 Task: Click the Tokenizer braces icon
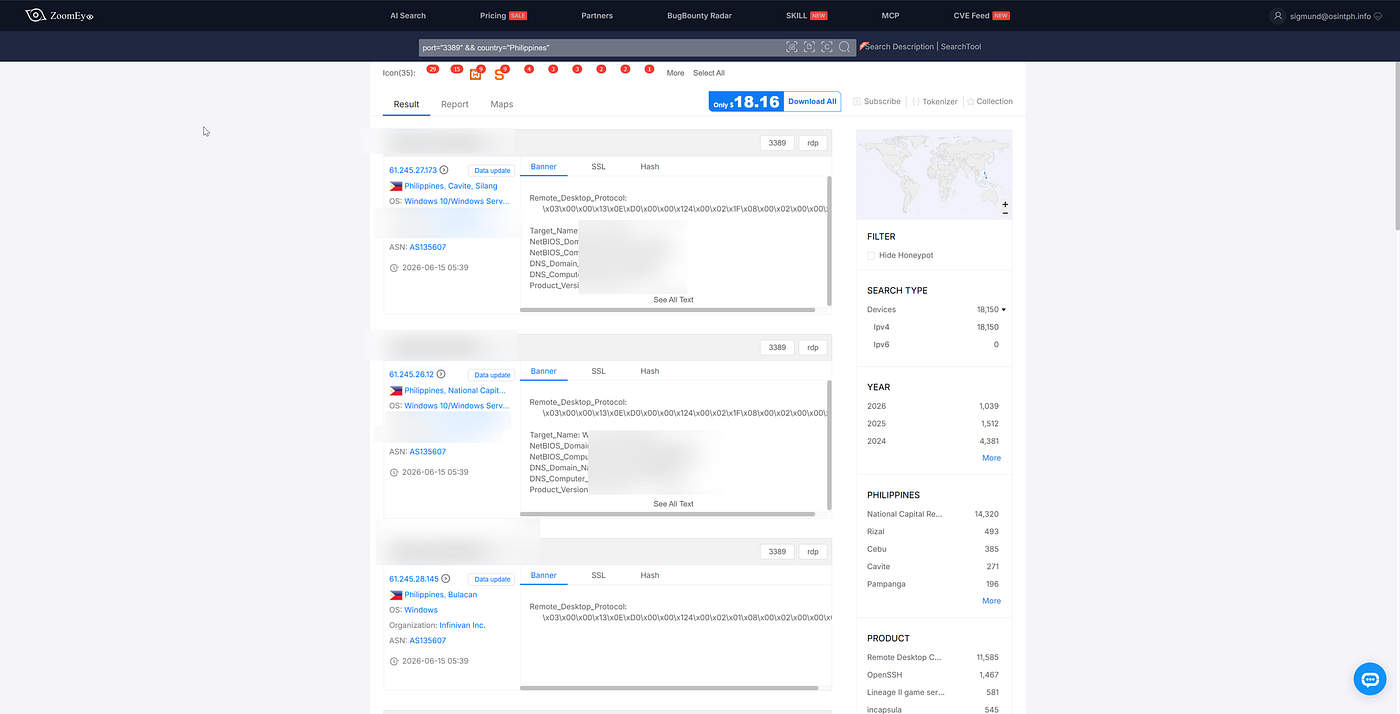point(916,102)
